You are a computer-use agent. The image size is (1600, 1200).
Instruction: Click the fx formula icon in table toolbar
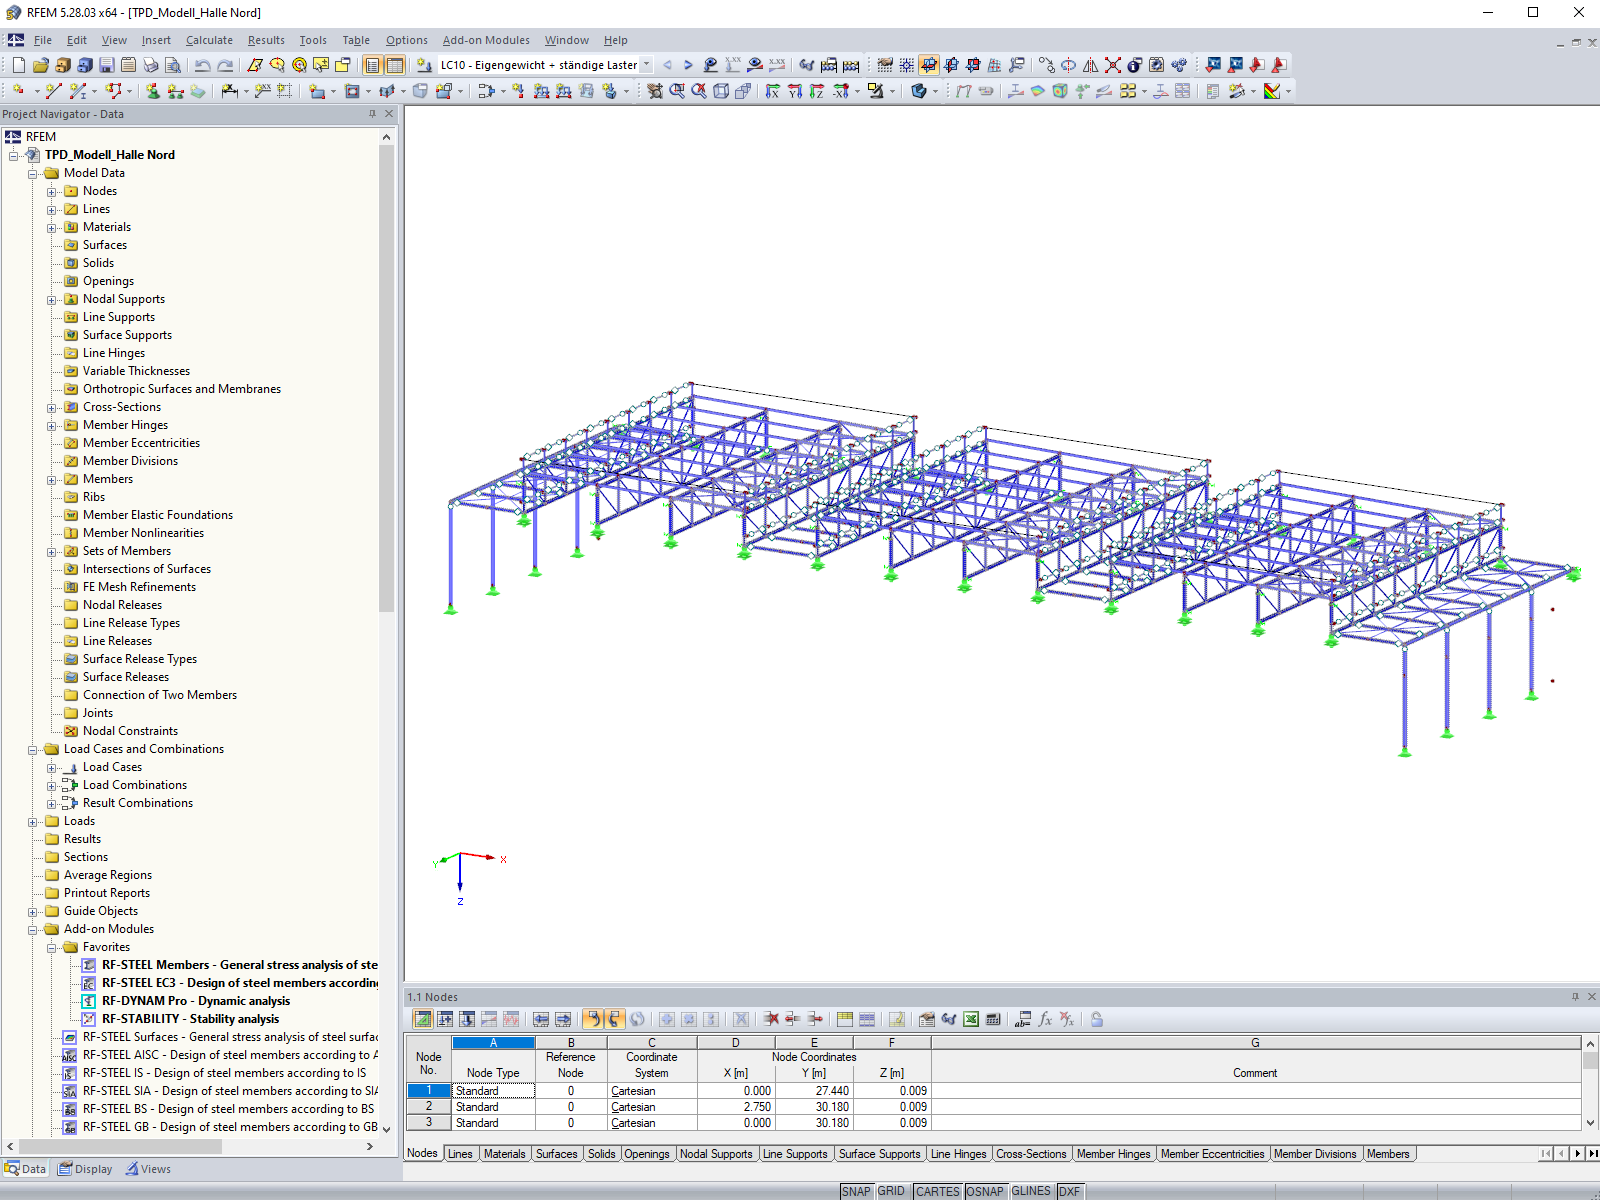pos(1045,1019)
